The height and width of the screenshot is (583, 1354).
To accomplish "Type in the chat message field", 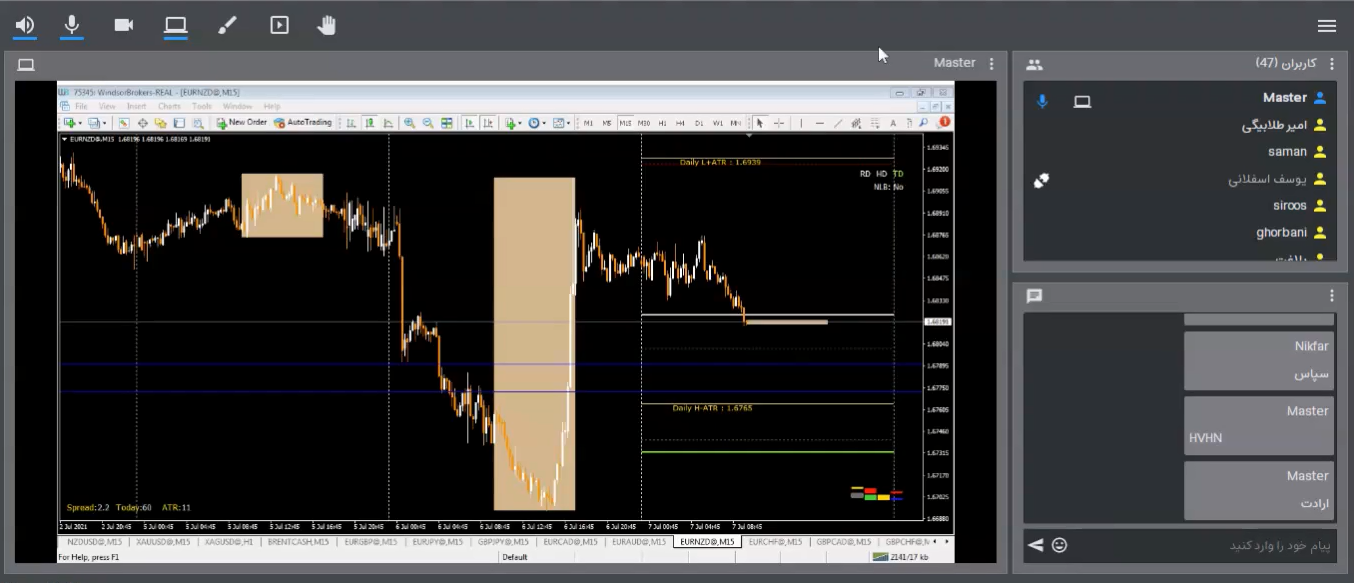I will (x=1200, y=545).
